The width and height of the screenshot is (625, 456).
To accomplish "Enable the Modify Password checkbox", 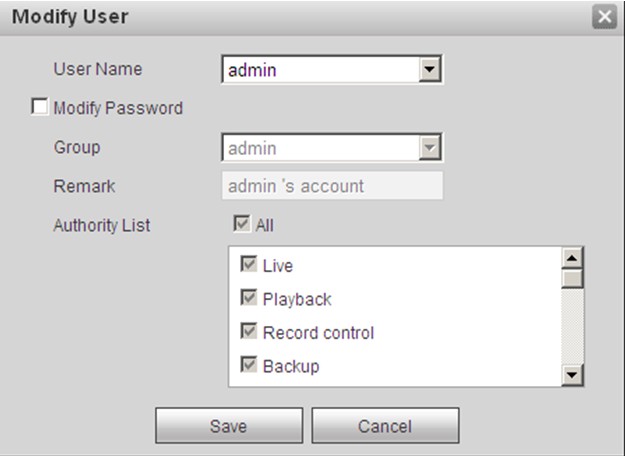I will click(40, 107).
